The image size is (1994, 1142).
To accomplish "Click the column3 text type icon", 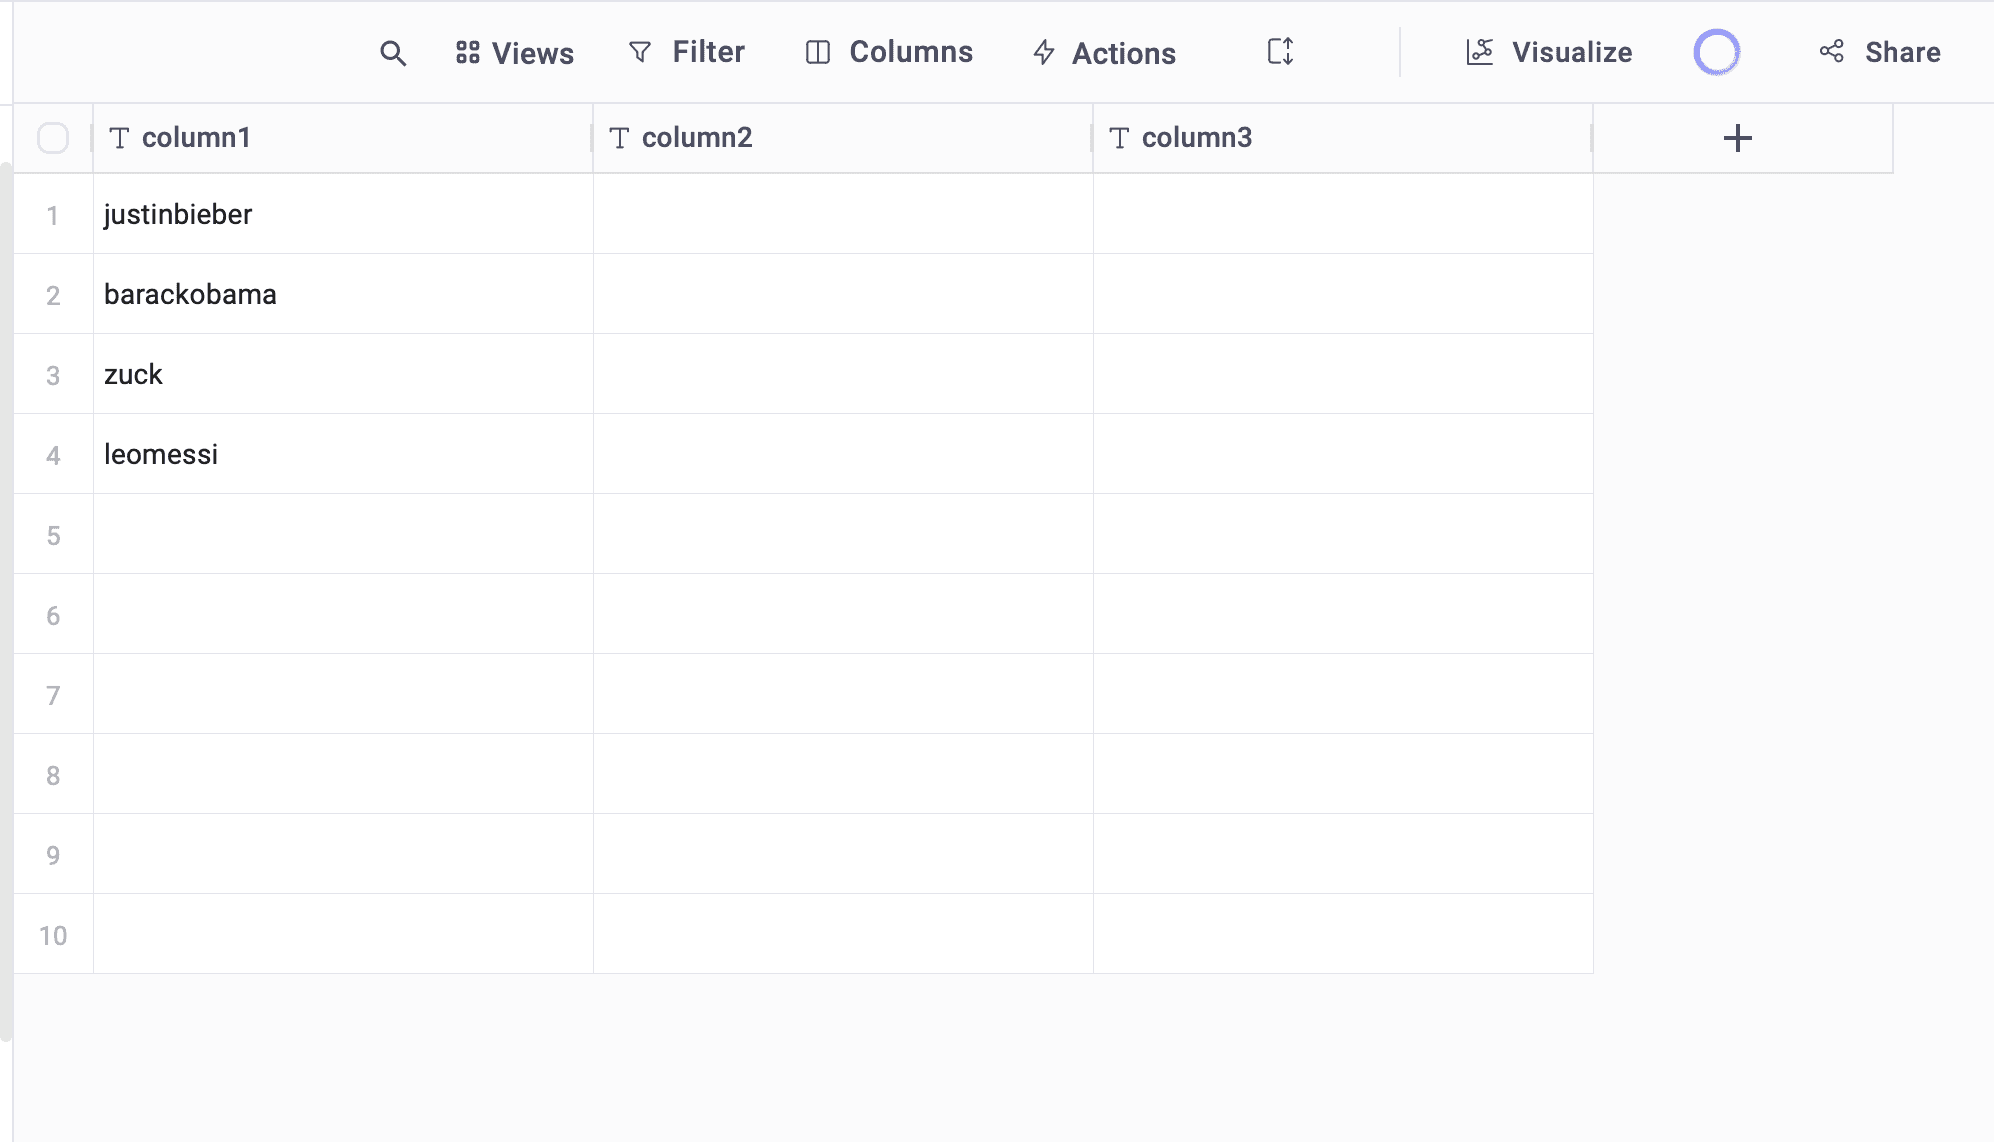I will click(1119, 138).
